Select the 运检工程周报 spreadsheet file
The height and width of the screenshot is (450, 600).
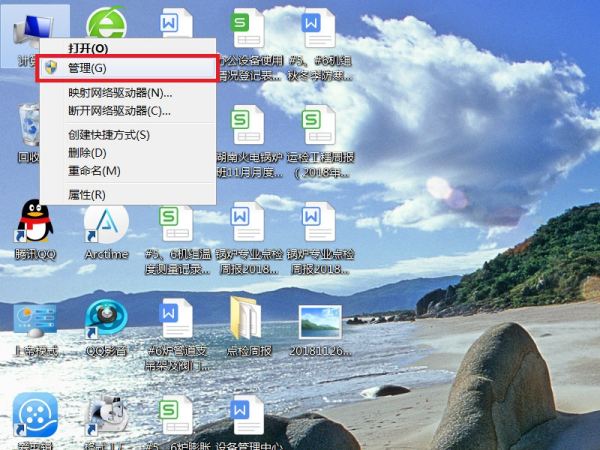pyautogui.click(x=319, y=124)
